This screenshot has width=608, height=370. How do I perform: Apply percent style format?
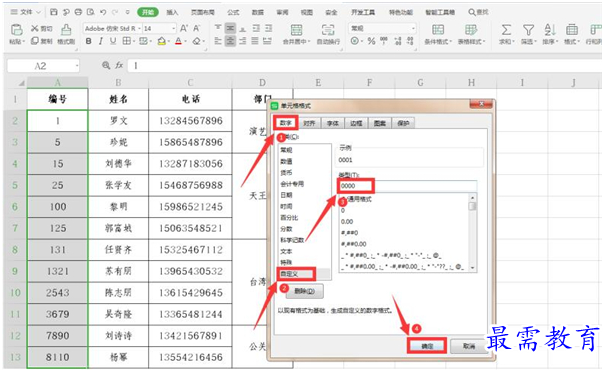(371, 41)
